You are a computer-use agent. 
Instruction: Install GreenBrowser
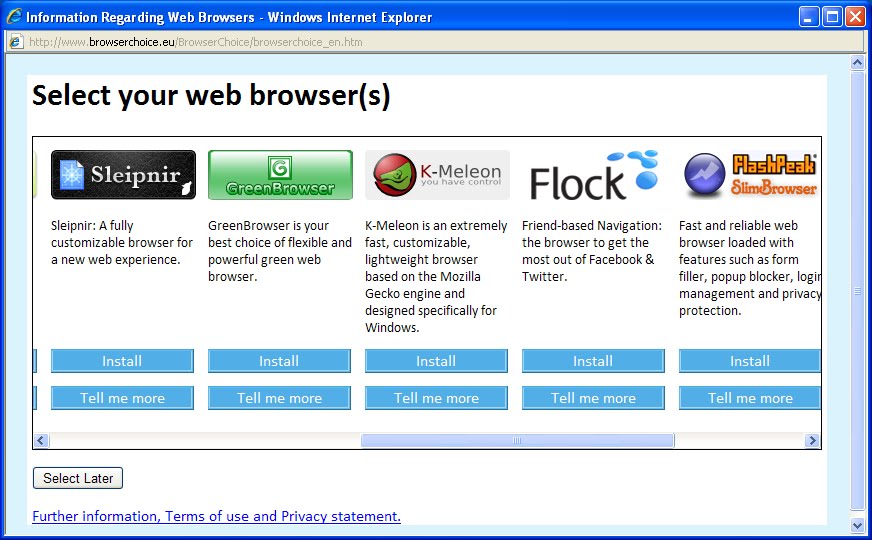click(279, 361)
